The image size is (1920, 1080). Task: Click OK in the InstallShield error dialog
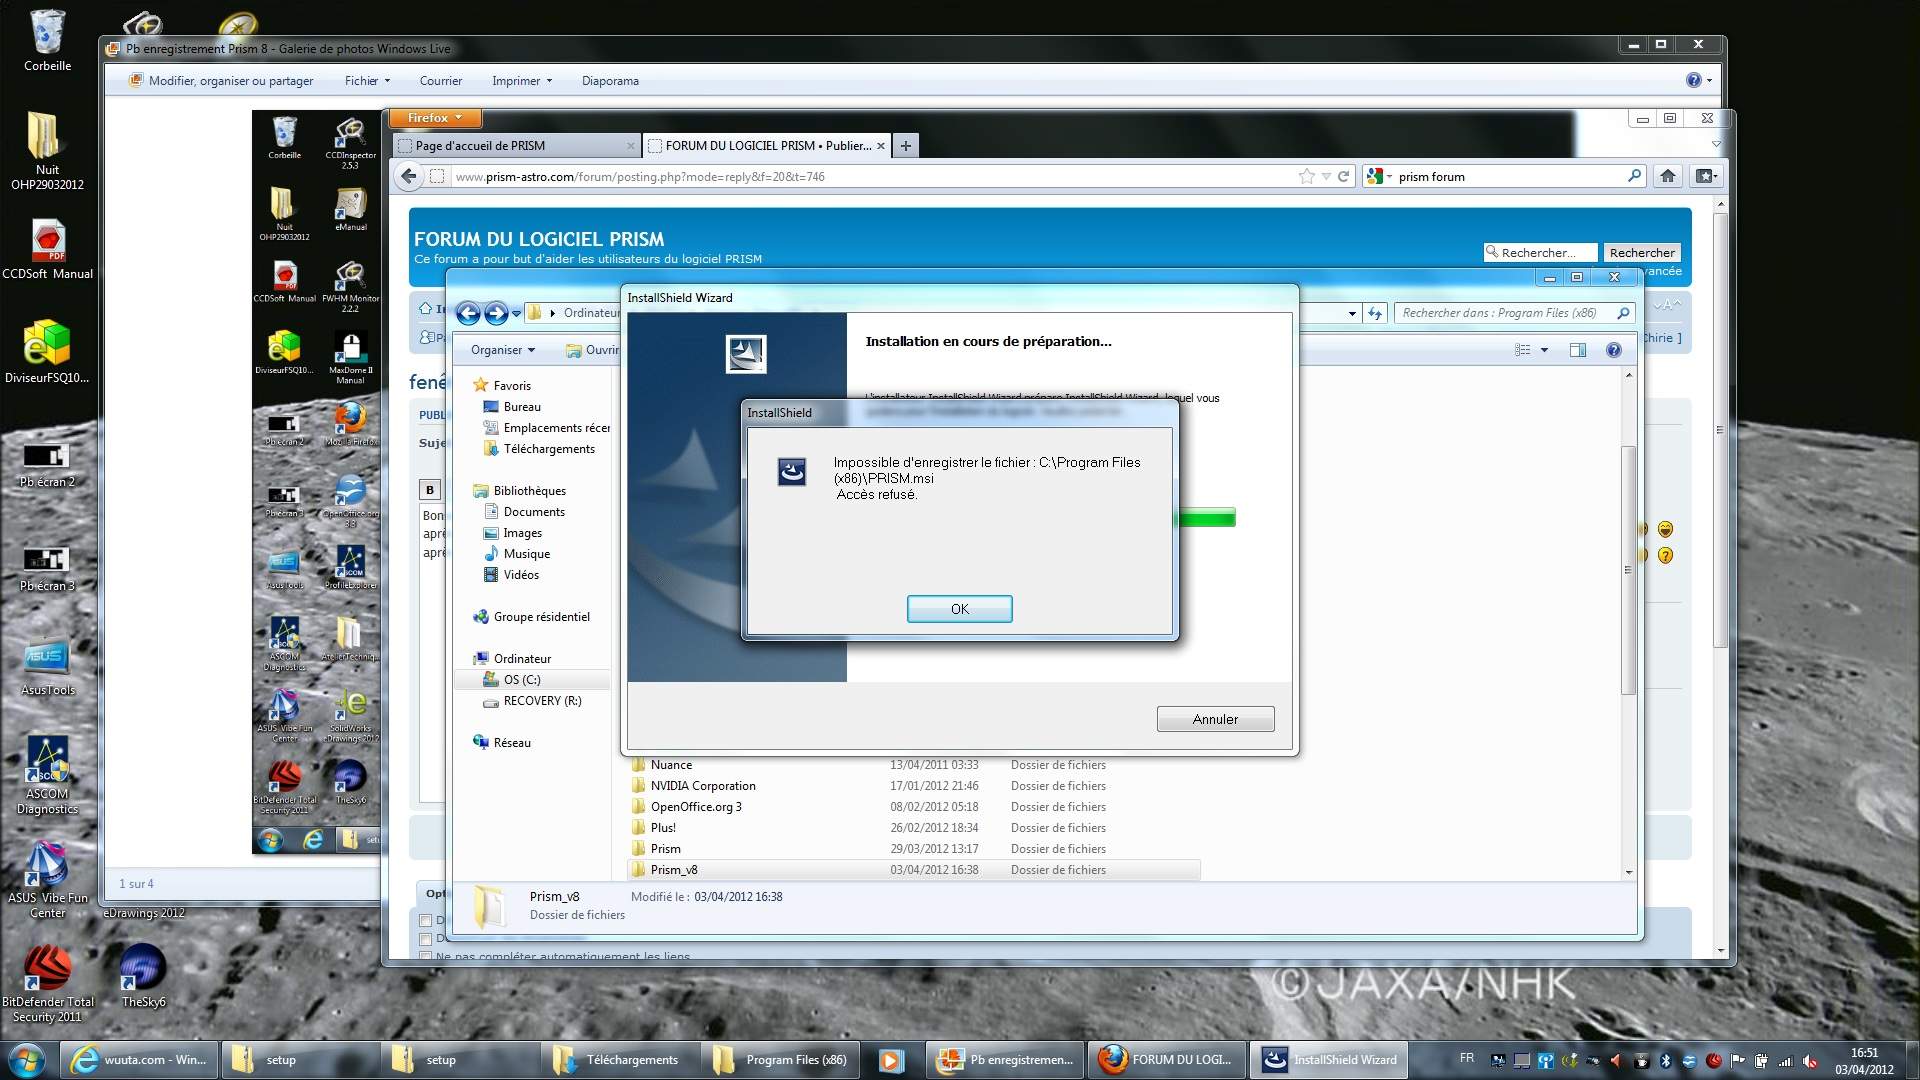coord(959,609)
